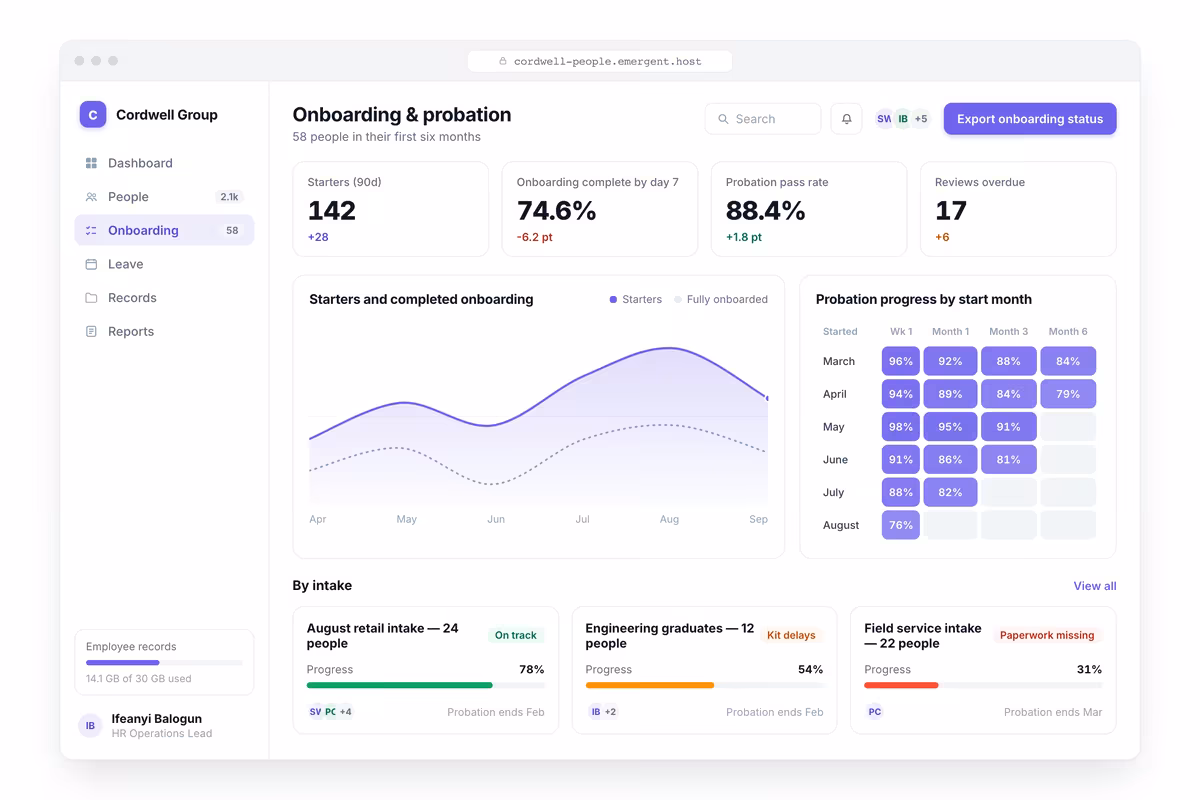Click the March Month 6 84% cell

pos(1068,361)
